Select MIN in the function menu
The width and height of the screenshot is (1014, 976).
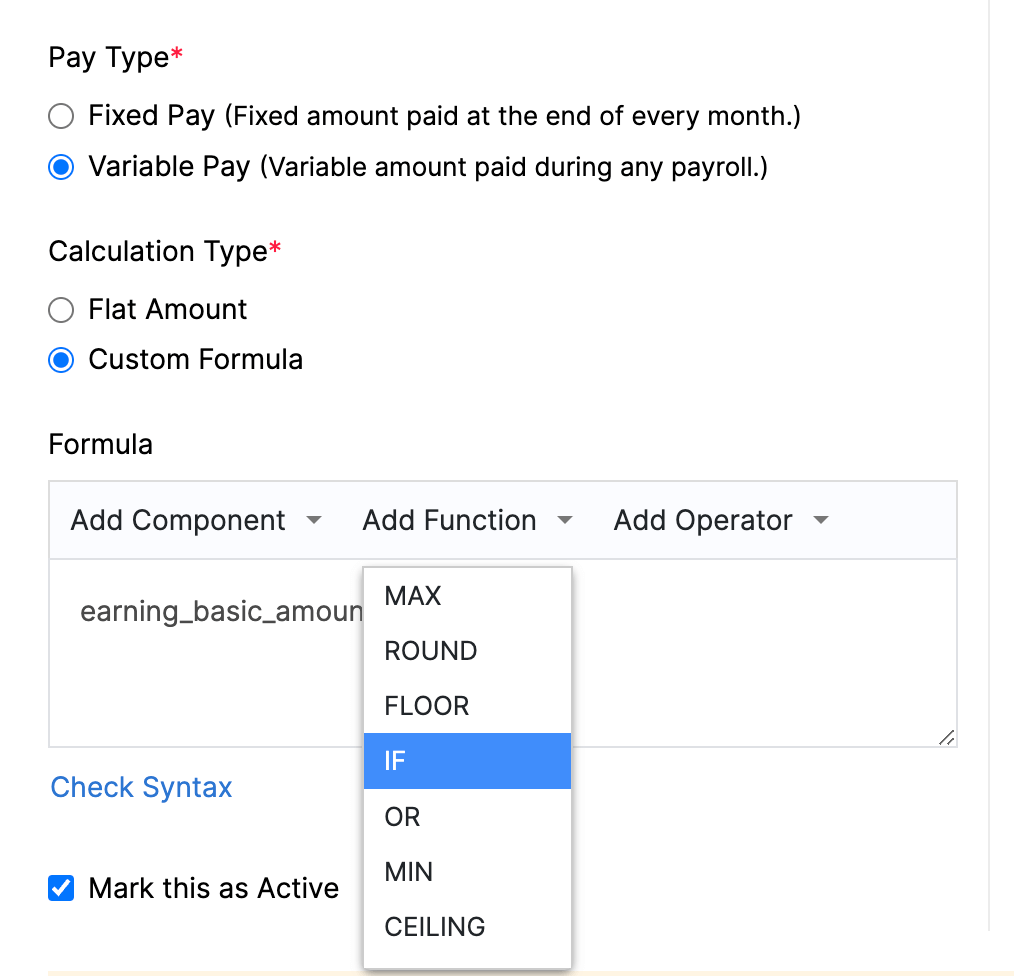coord(408,872)
